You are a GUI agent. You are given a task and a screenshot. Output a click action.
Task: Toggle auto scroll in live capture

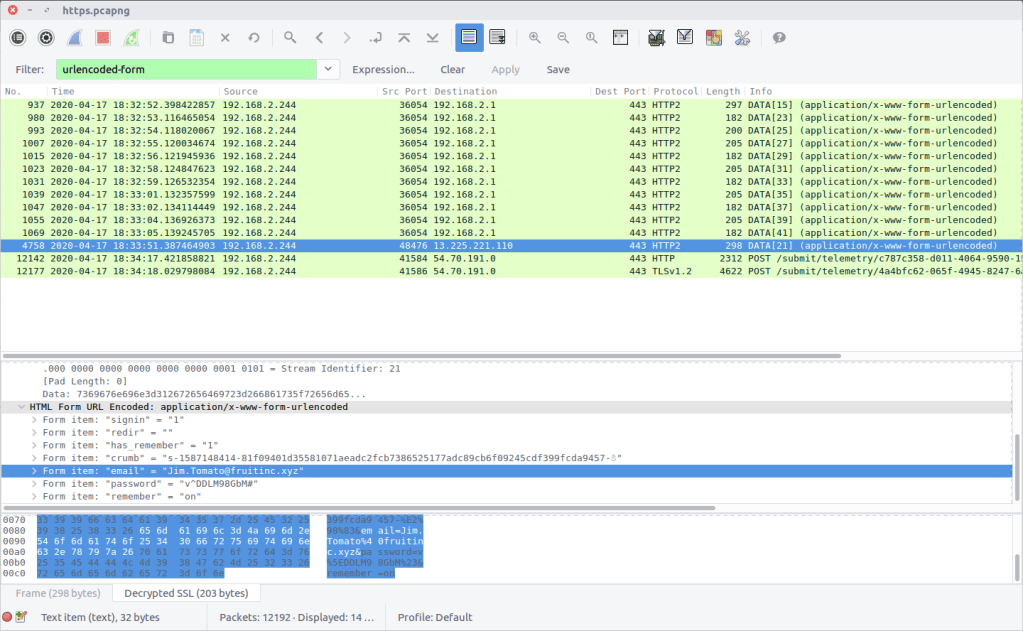pyautogui.click(x=497, y=38)
